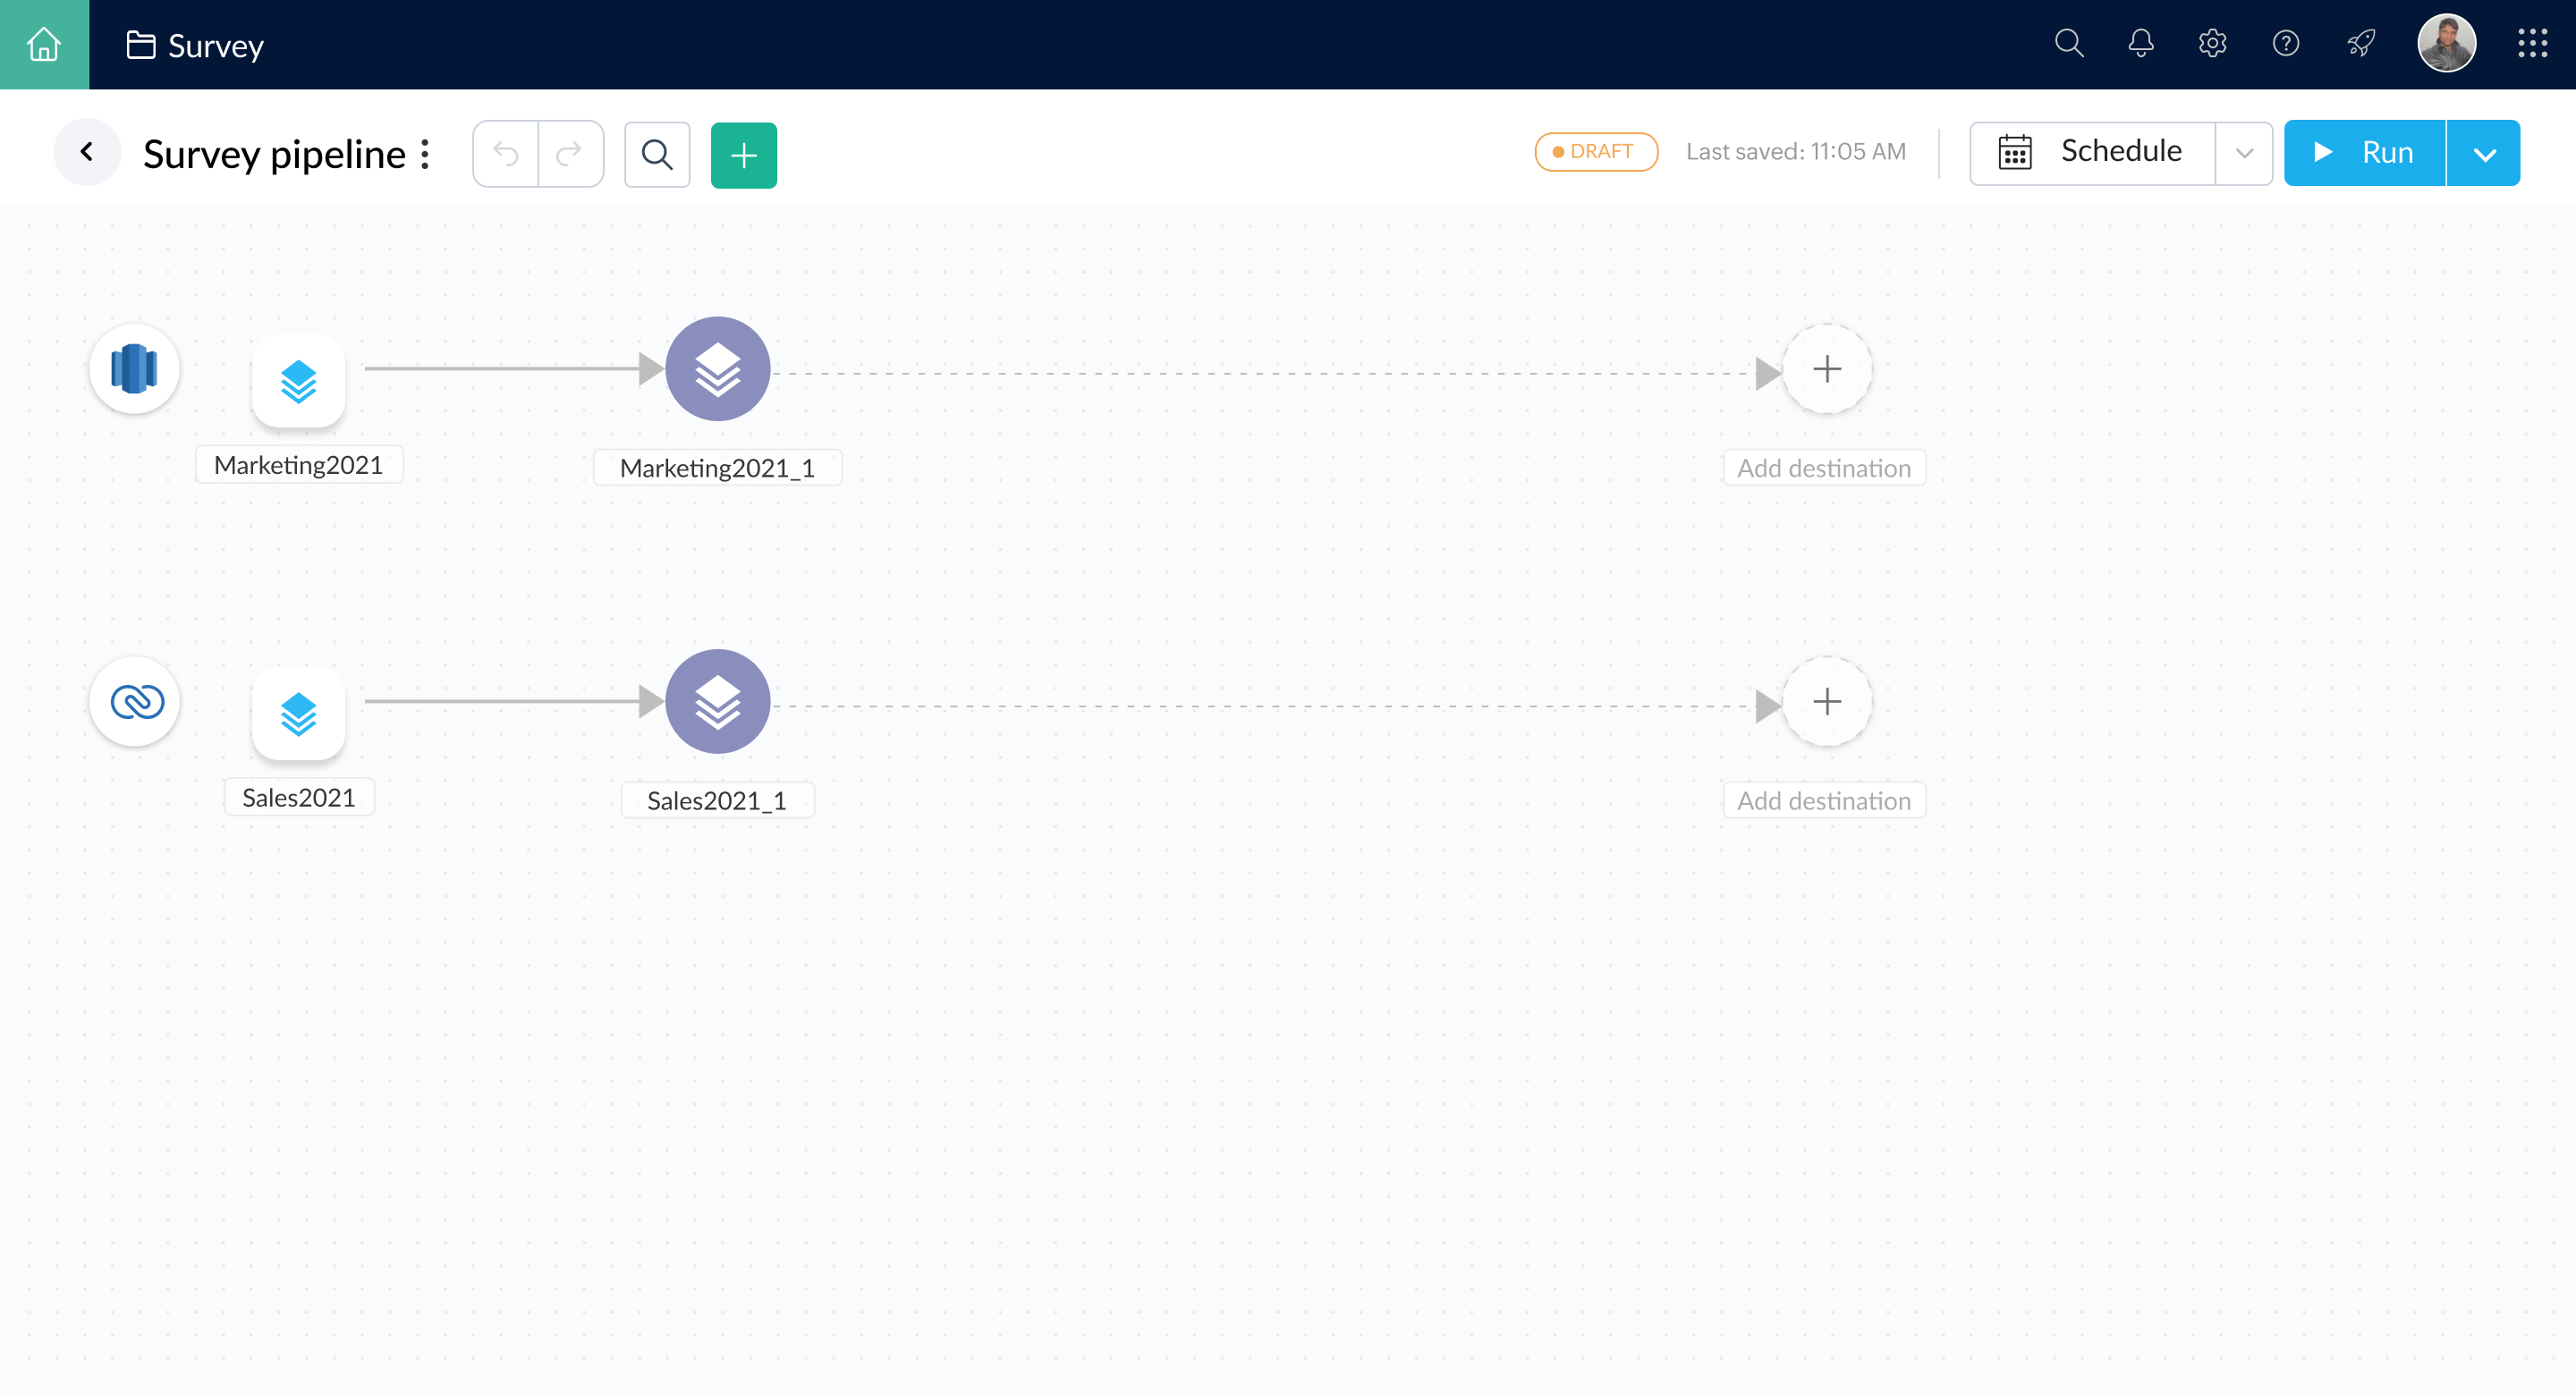The image size is (2576, 1395).
Task: Click the undo arrow icon
Action: pyautogui.click(x=506, y=154)
